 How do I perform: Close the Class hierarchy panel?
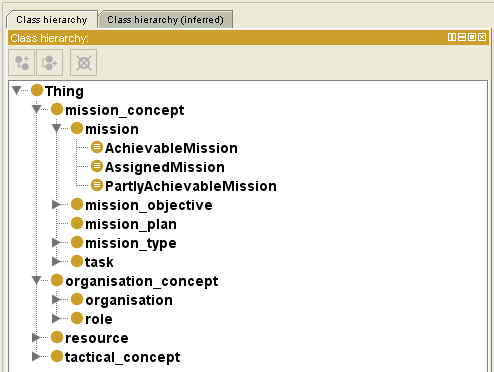click(x=482, y=37)
